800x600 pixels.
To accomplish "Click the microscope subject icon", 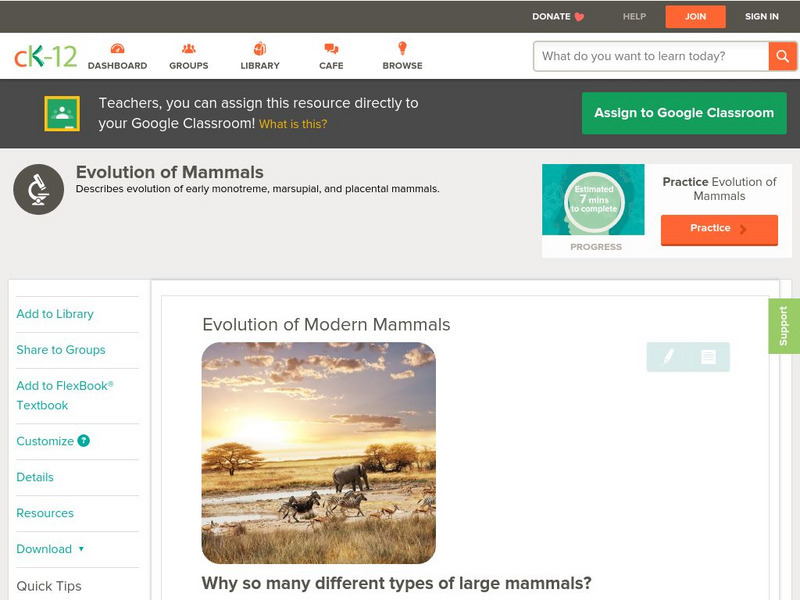I will tap(37, 188).
